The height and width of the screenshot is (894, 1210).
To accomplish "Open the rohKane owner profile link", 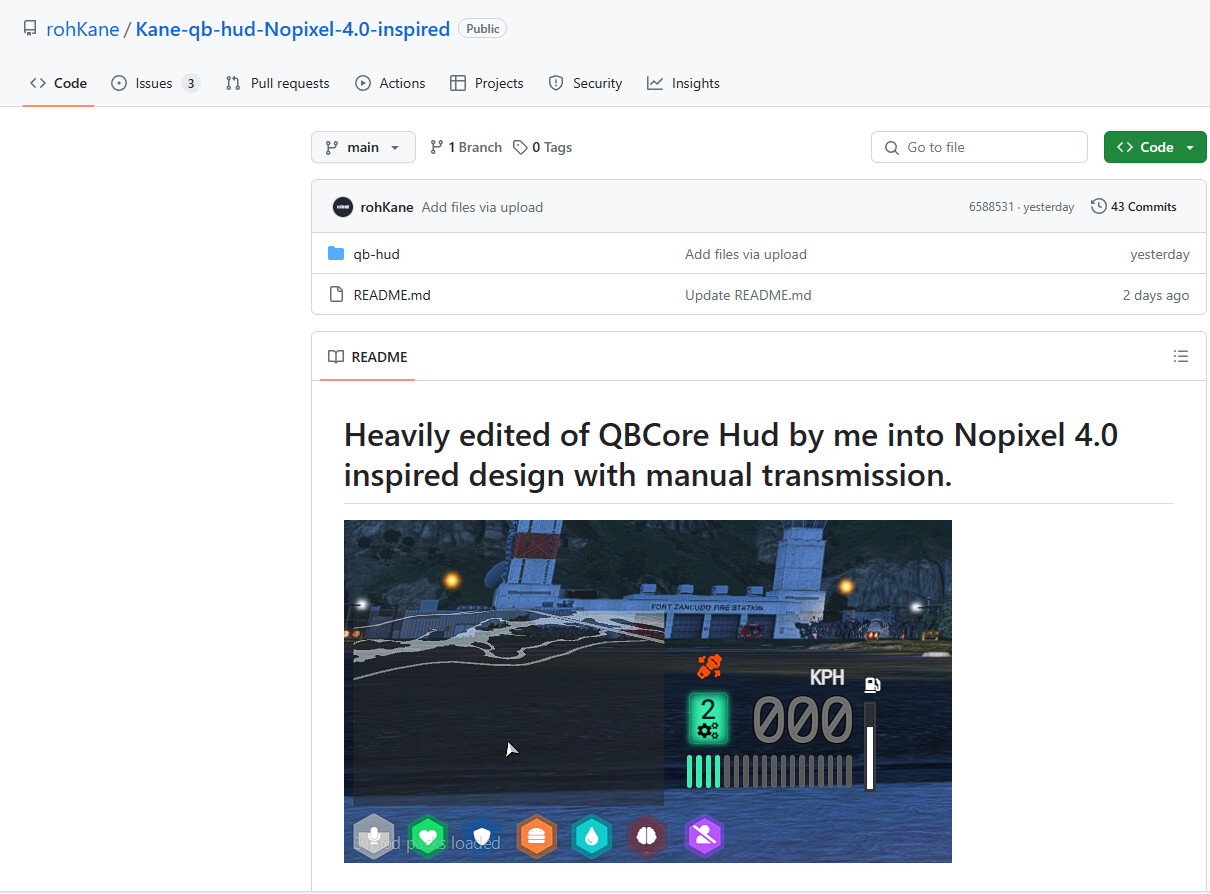I will click(83, 29).
